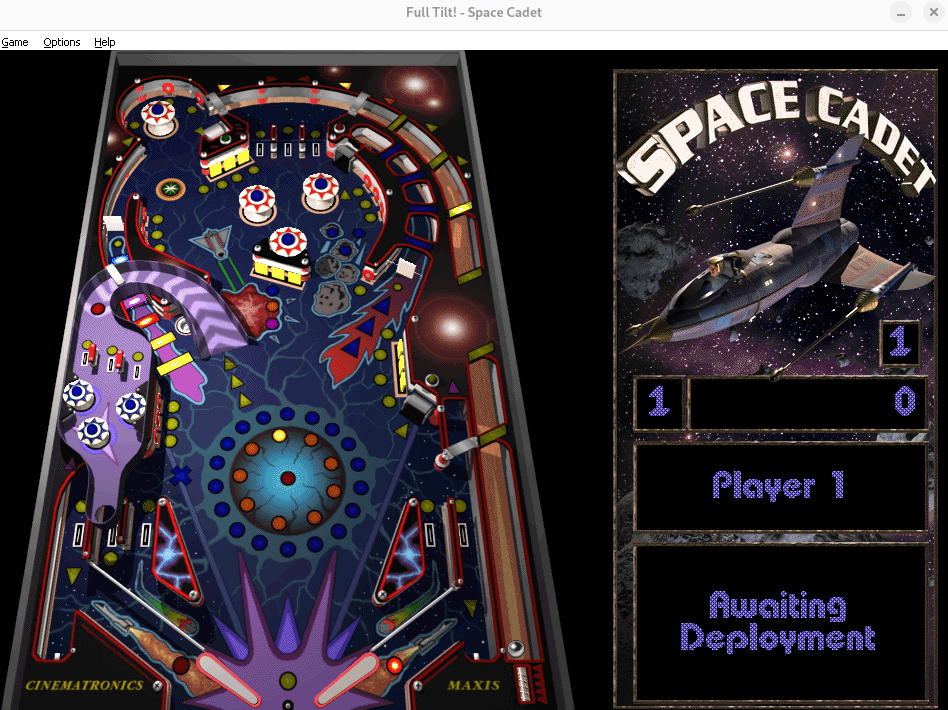Click the dark red center of the blue circle

click(x=288, y=478)
